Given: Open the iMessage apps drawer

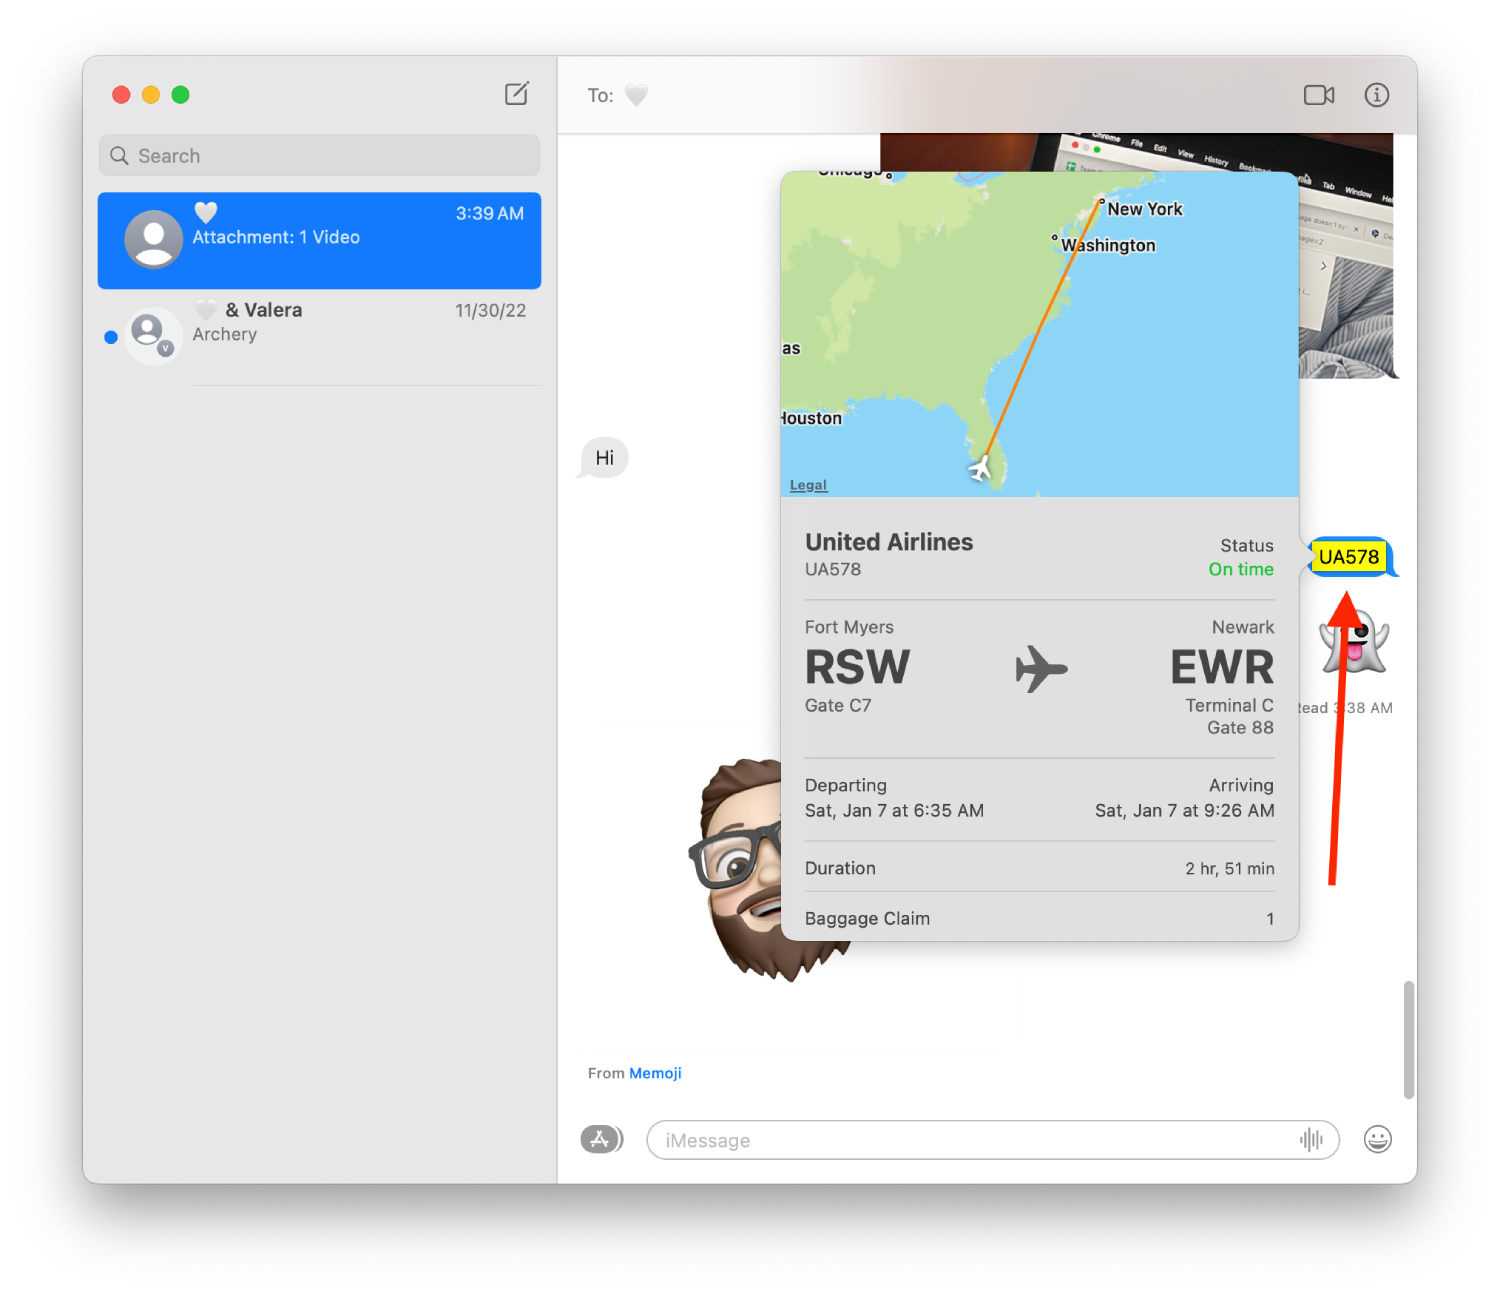Looking at the screenshot, I should tap(601, 1139).
